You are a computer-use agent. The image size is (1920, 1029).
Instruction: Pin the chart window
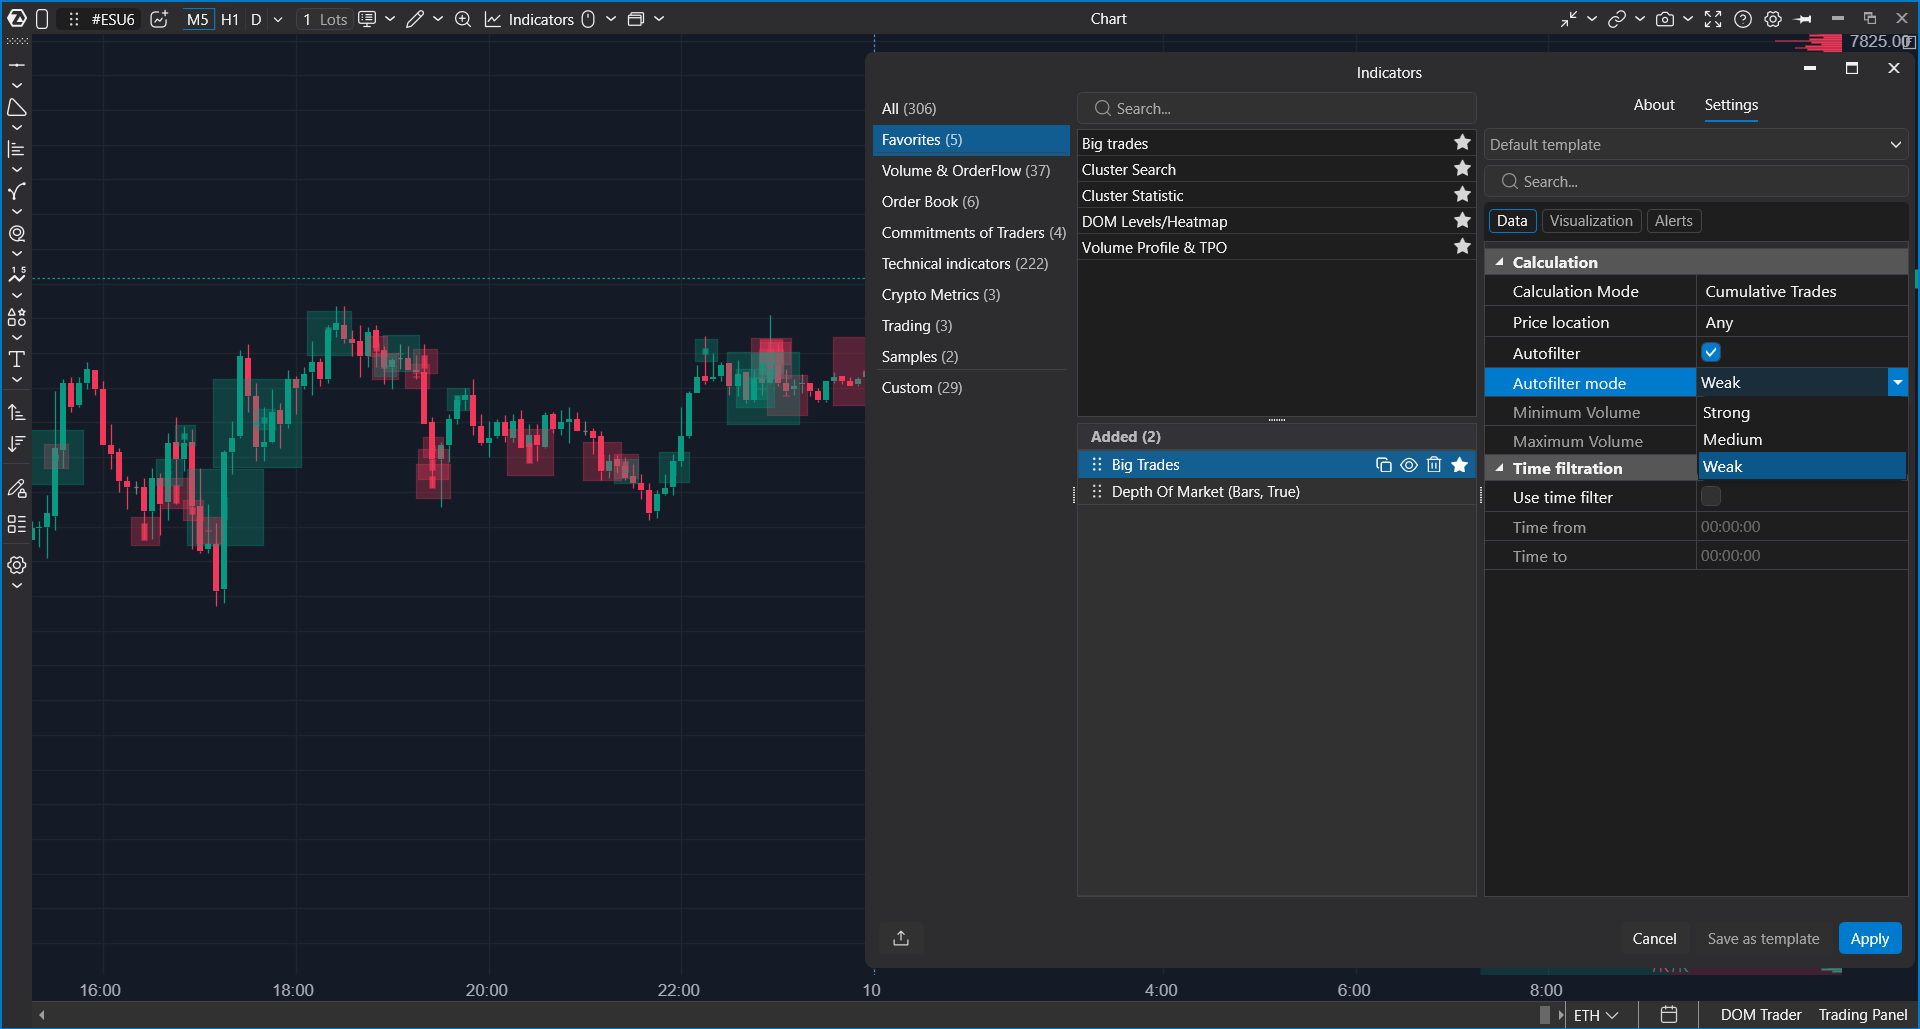1804,19
